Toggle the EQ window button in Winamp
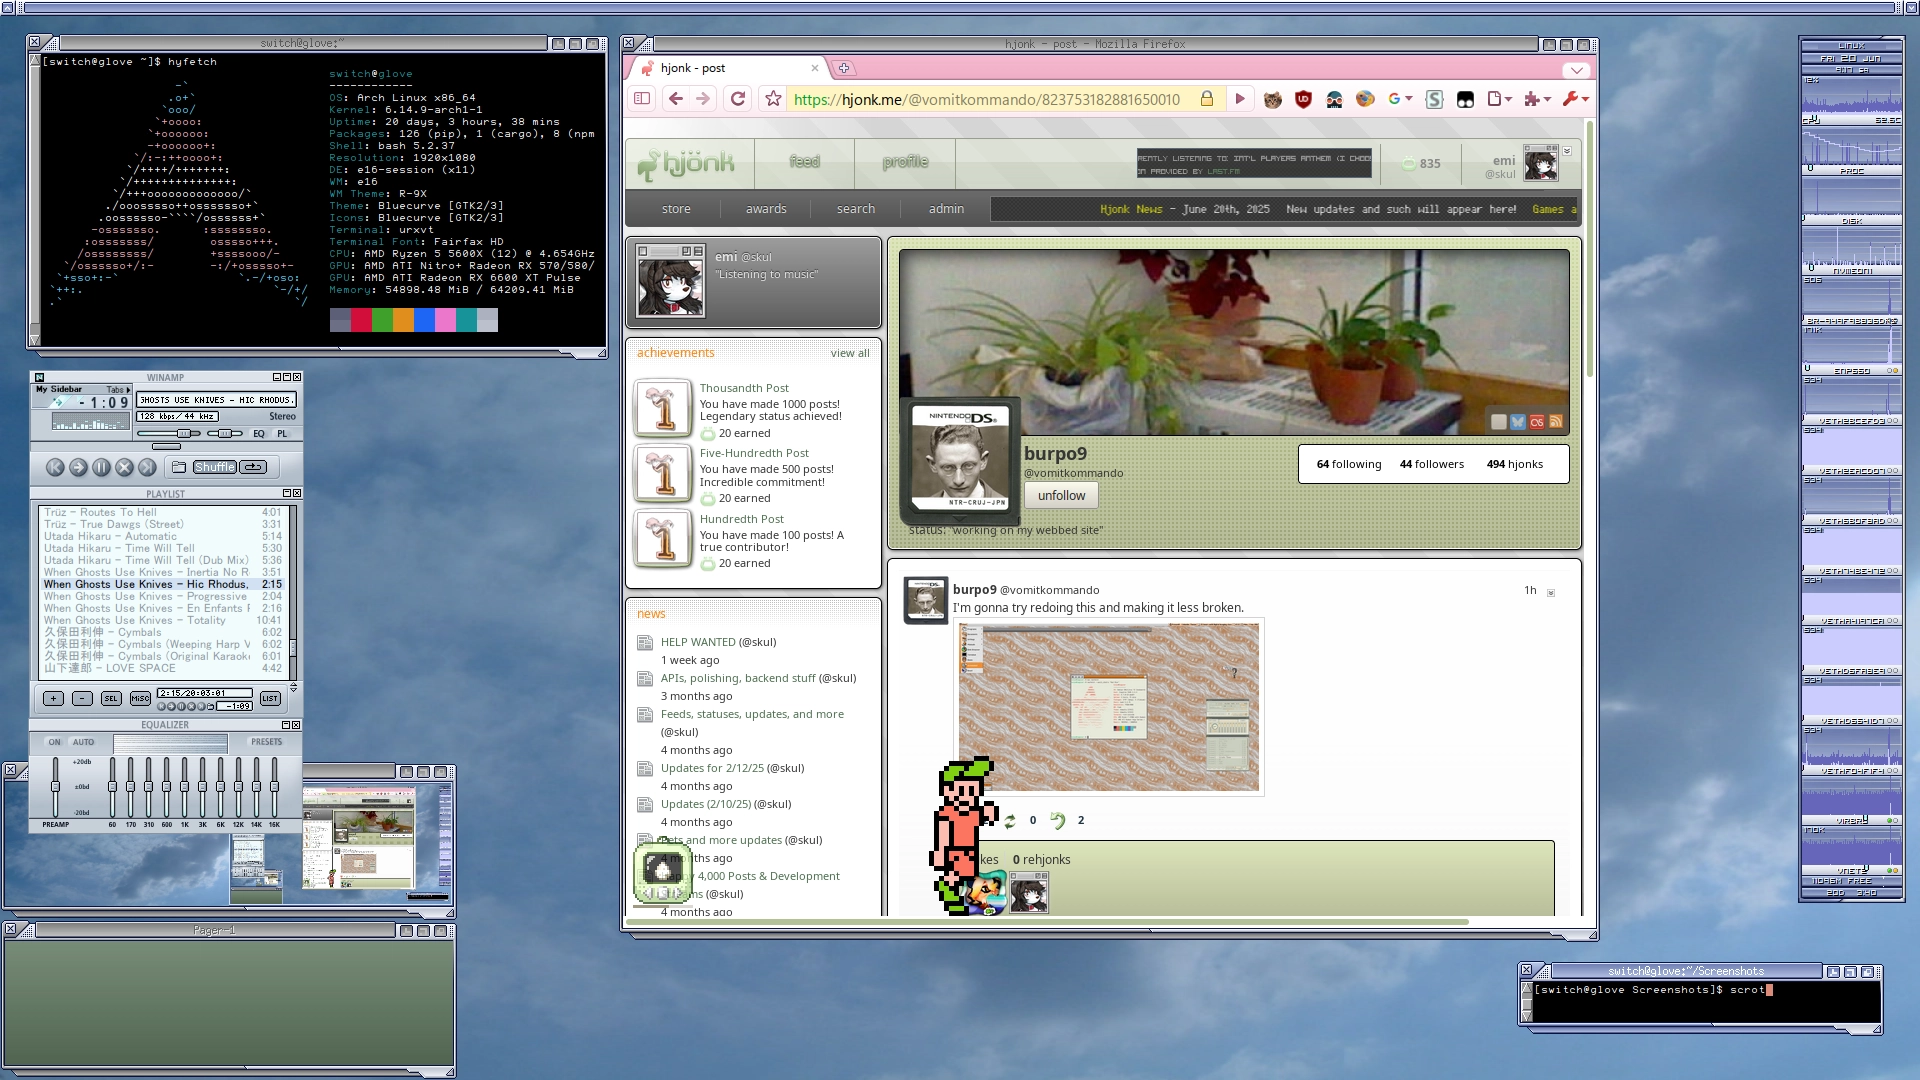Viewport: 1920px width, 1080px height. [x=259, y=434]
